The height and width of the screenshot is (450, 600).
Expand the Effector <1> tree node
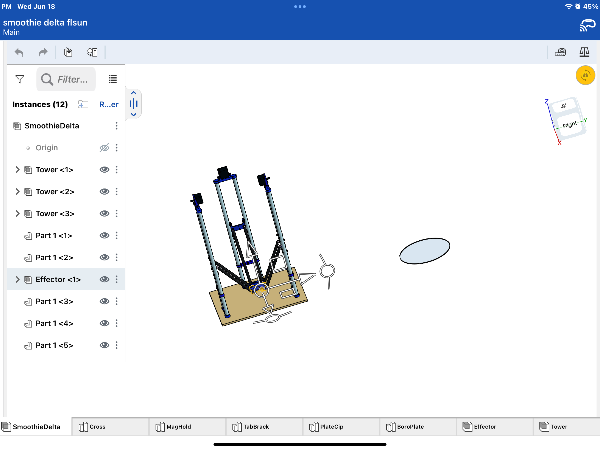(17, 280)
